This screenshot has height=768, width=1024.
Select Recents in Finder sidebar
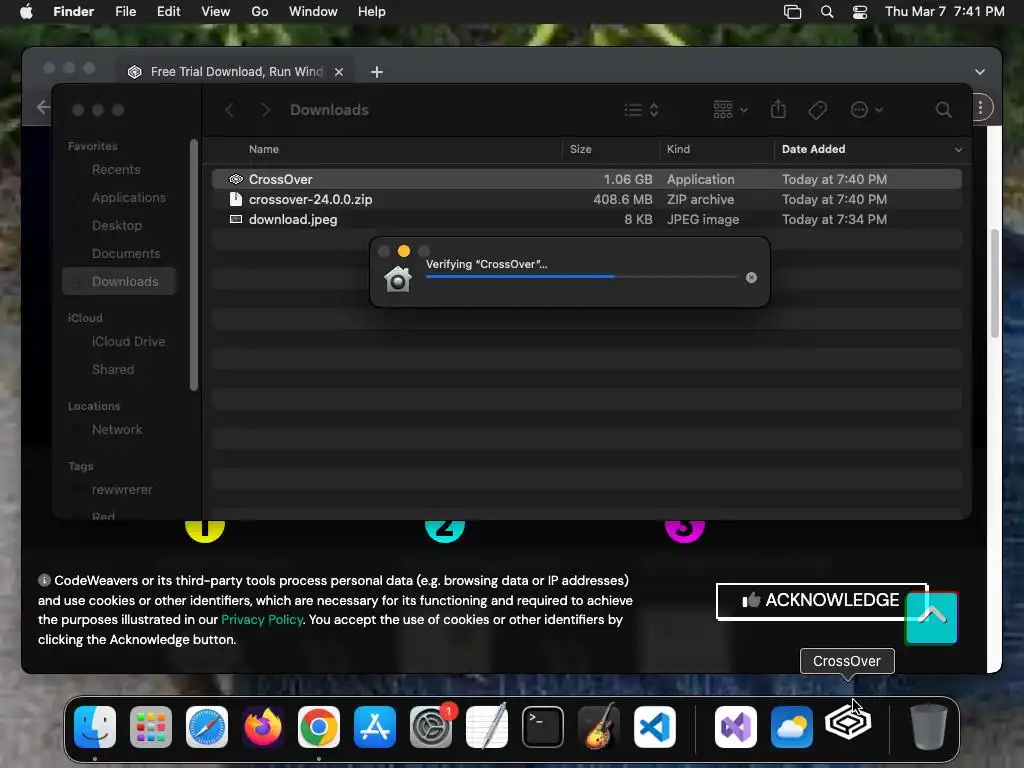116,170
